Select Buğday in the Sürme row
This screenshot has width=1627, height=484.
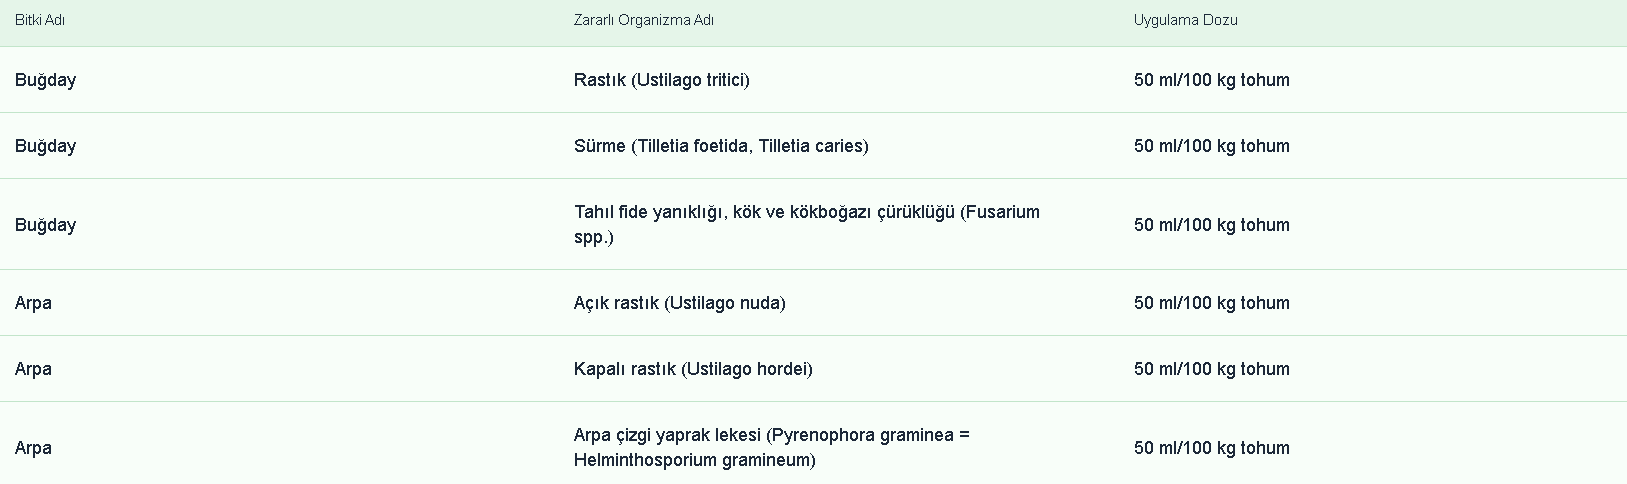46,146
